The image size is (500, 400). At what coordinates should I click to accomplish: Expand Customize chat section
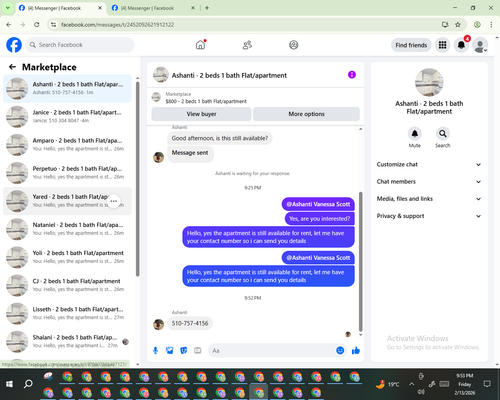429,164
